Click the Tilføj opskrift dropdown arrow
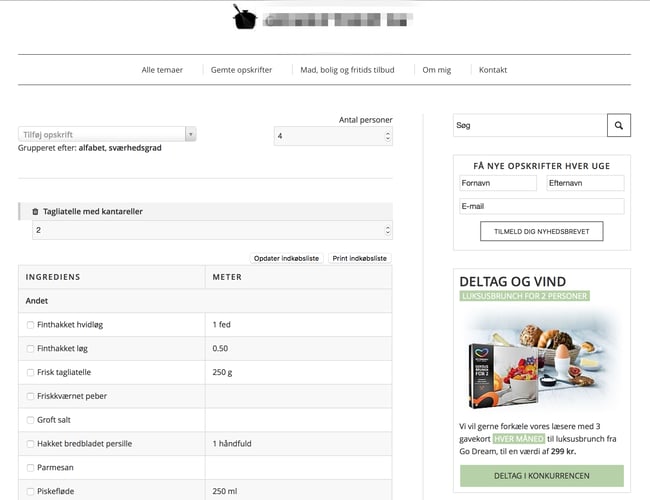This screenshot has height=500, width=650. tap(191, 134)
